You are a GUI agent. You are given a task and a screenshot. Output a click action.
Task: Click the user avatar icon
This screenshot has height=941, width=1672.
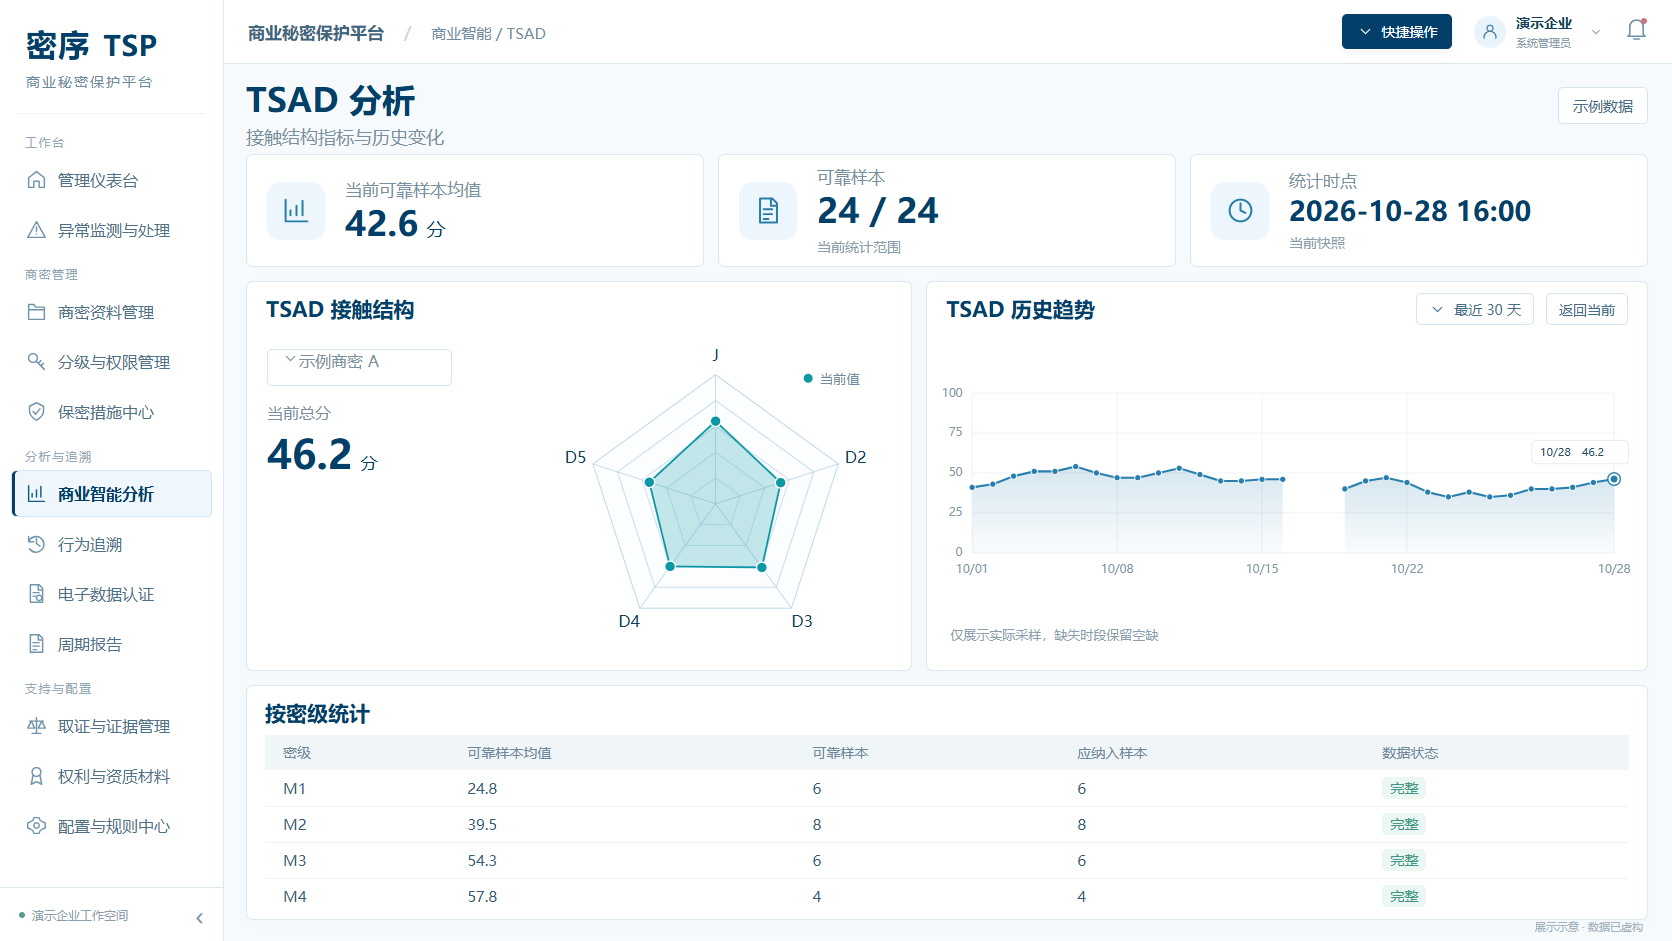click(1490, 32)
